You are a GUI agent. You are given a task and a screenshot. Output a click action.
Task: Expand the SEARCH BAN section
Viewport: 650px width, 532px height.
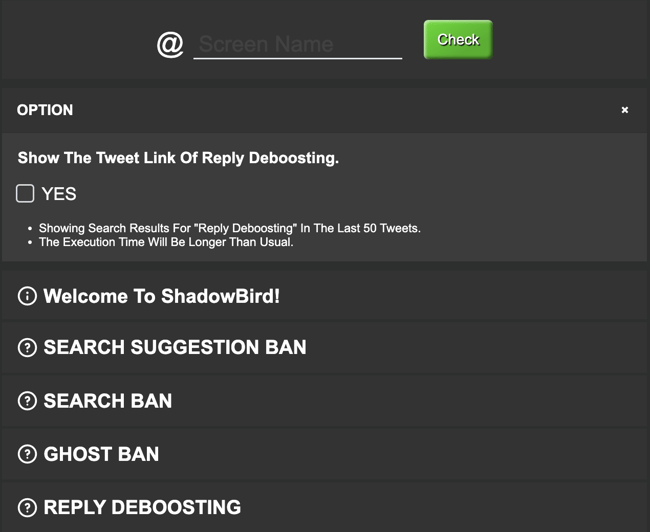click(324, 401)
